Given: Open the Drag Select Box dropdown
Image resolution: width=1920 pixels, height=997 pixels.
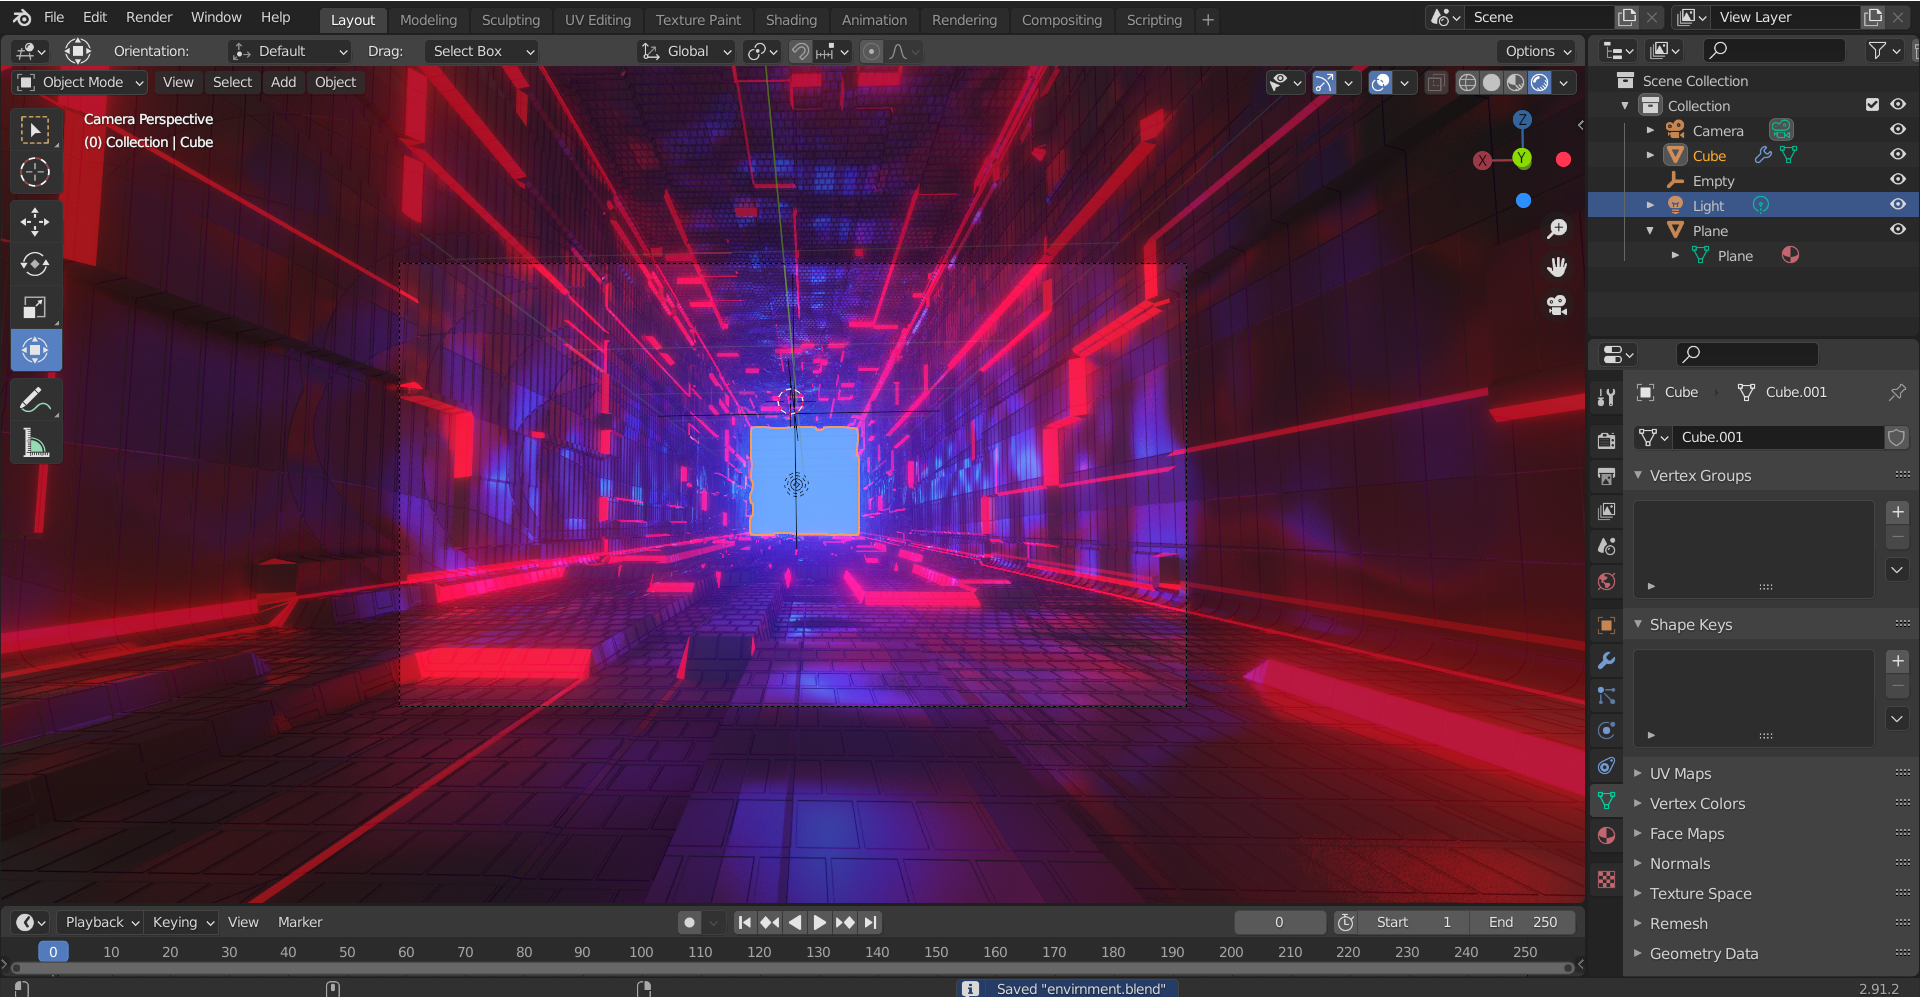Looking at the screenshot, I should point(482,51).
